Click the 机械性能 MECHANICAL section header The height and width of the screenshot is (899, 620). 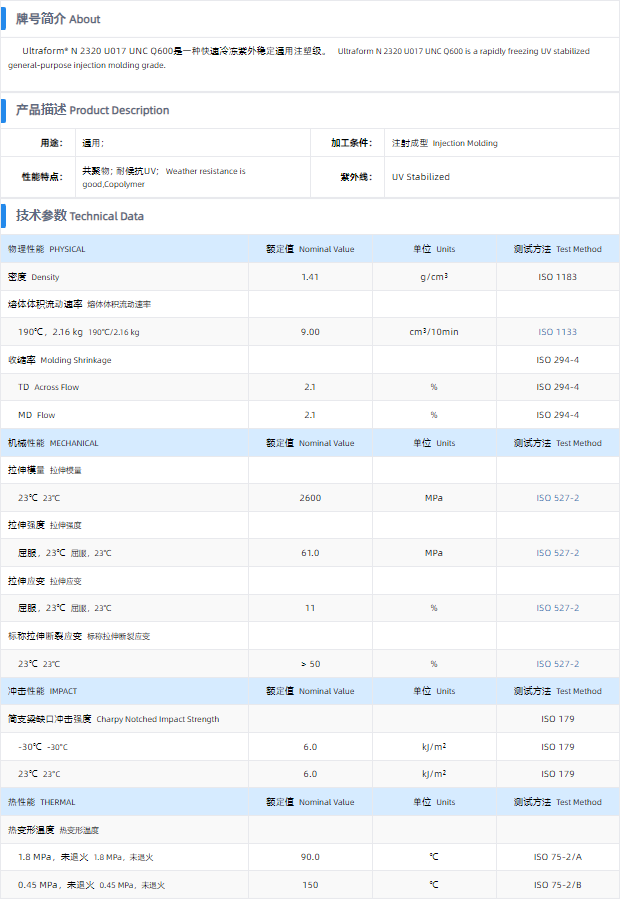tap(53, 443)
